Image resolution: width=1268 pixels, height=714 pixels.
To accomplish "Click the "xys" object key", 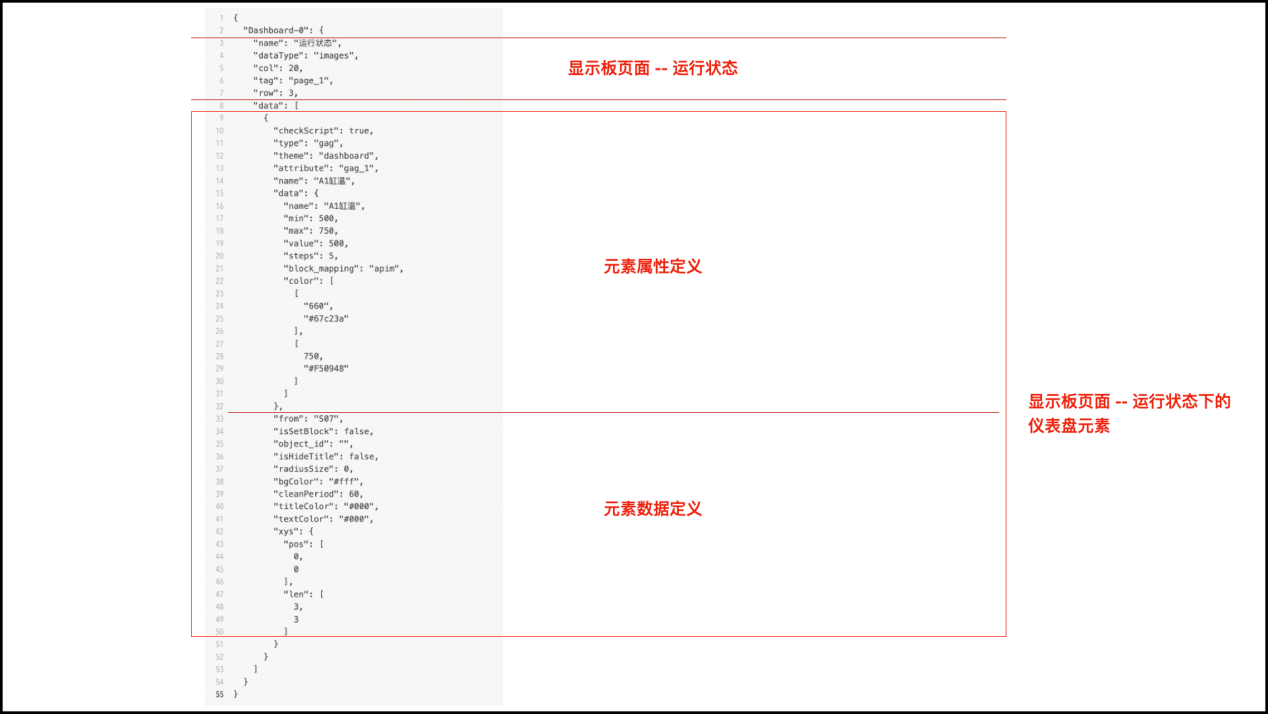I will point(286,531).
